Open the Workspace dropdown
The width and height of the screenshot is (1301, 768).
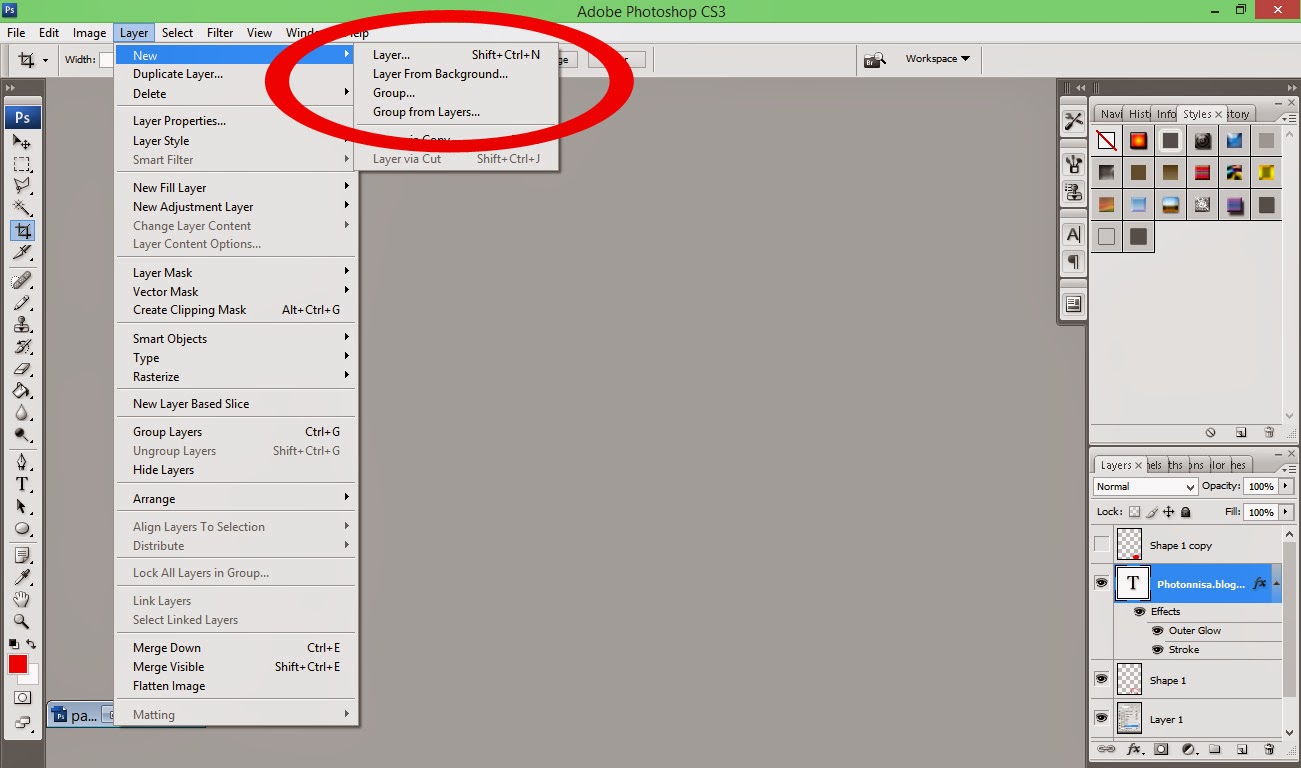[x=937, y=59]
